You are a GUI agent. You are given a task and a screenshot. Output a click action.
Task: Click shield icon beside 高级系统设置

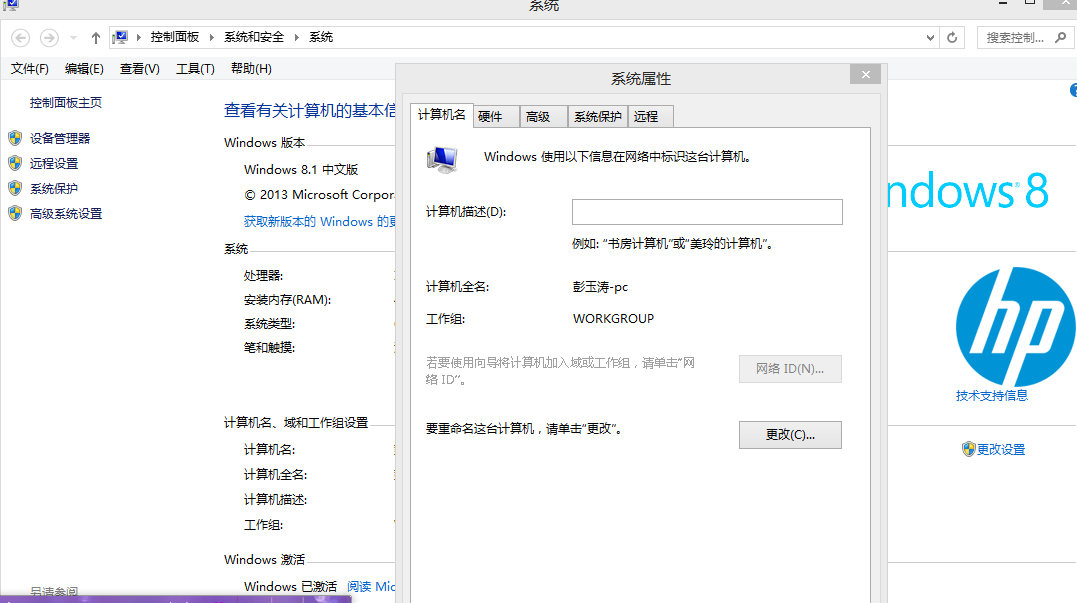[15, 214]
